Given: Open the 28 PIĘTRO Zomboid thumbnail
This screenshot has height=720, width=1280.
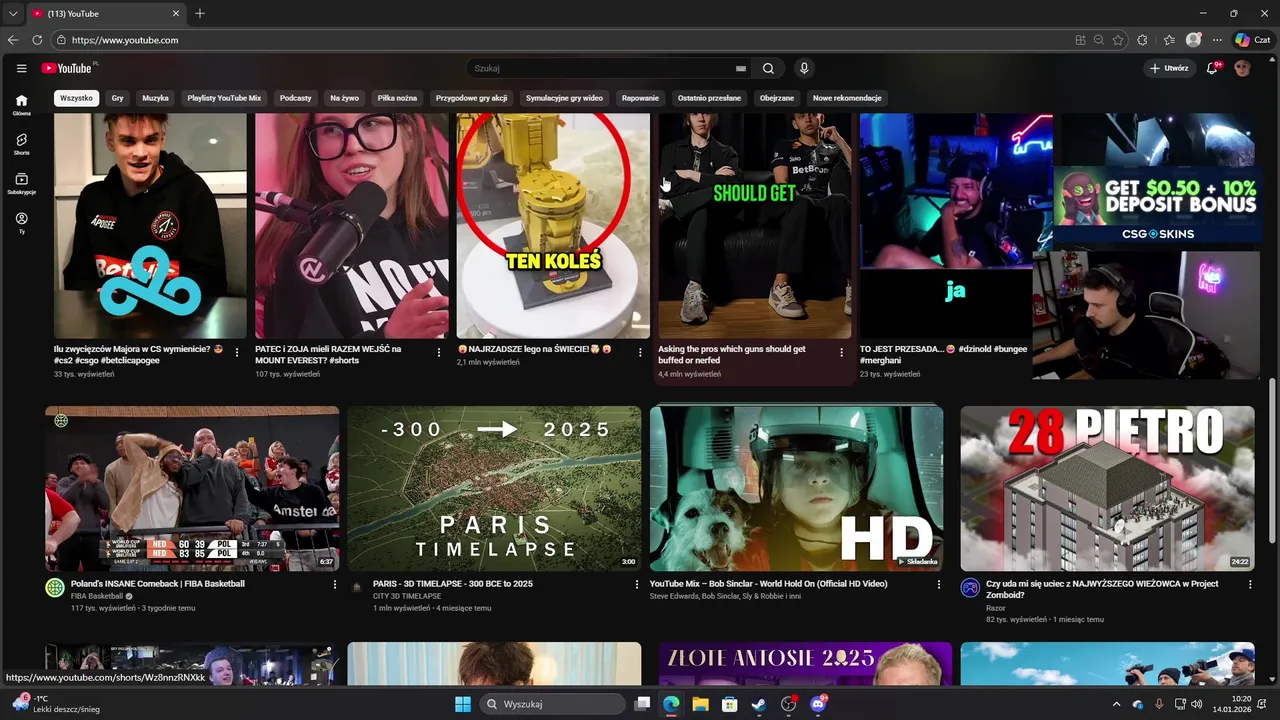Looking at the screenshot, I should pos(1107,488).
